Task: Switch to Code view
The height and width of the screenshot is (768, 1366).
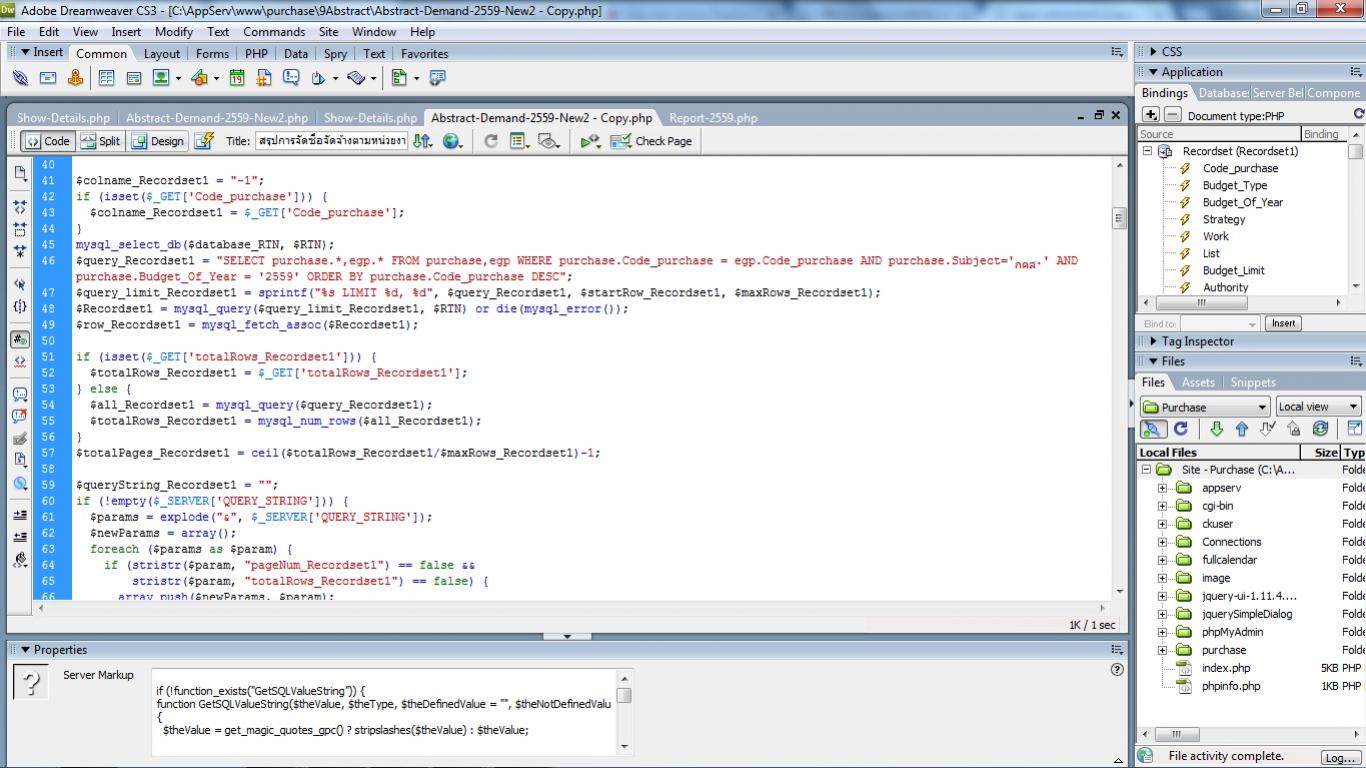Action: (x=47, y=141)
